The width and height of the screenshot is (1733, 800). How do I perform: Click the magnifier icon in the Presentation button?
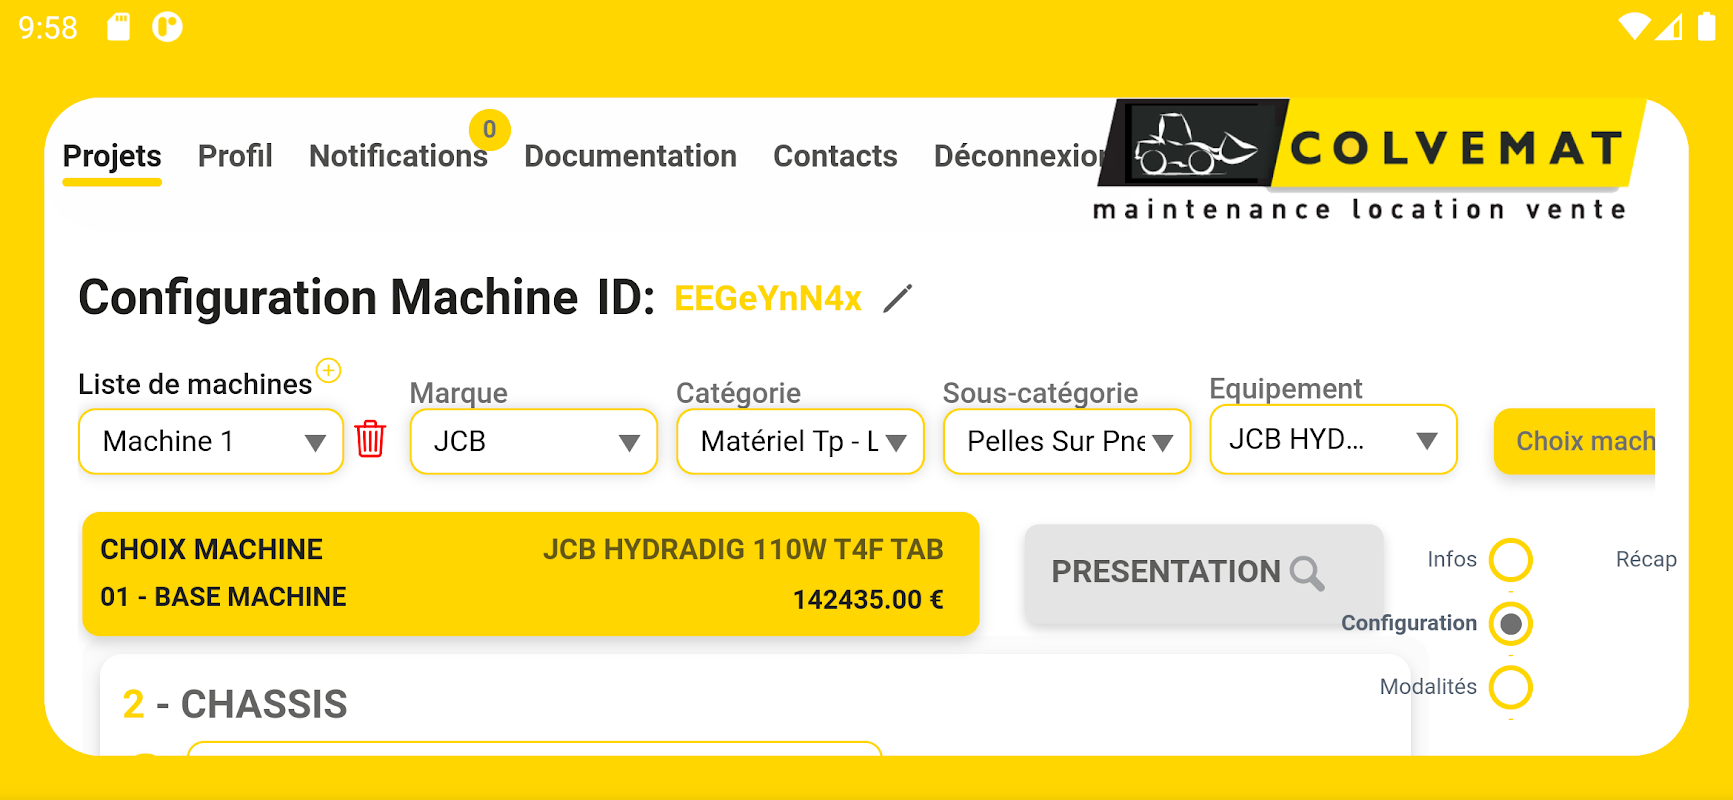[1307, 573]
